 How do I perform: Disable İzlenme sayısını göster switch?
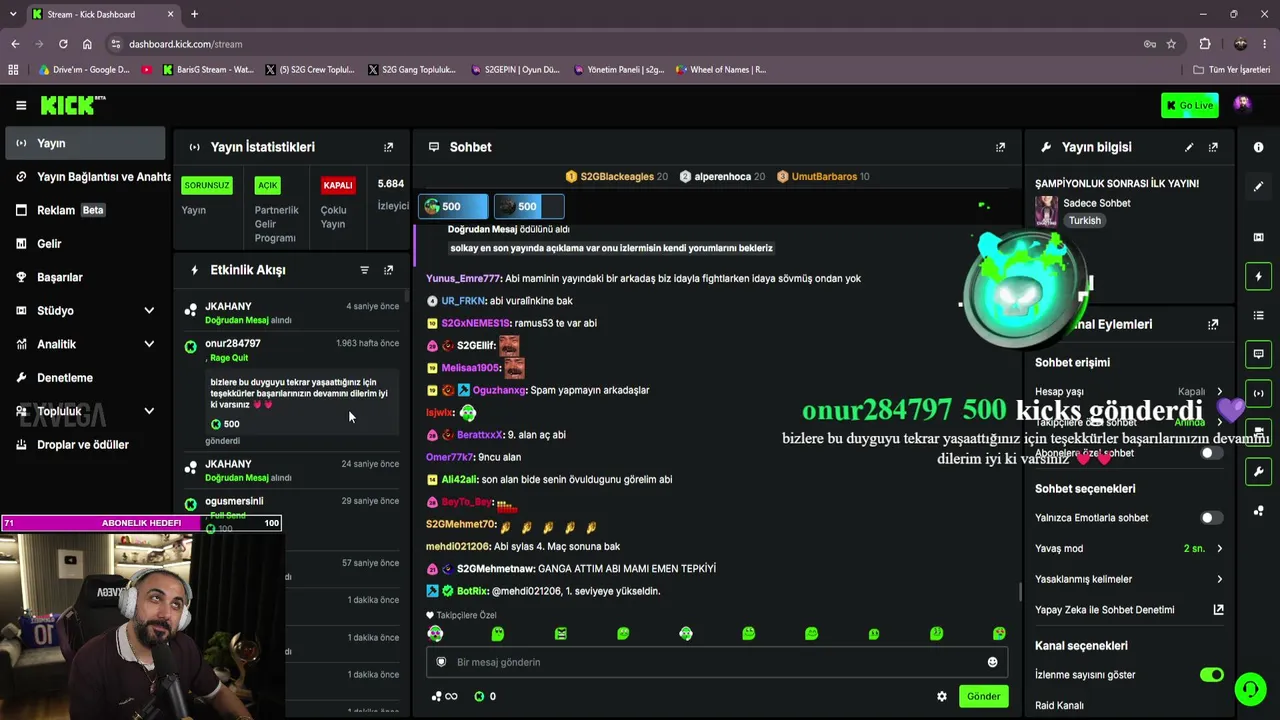(x=1211, y=675)
